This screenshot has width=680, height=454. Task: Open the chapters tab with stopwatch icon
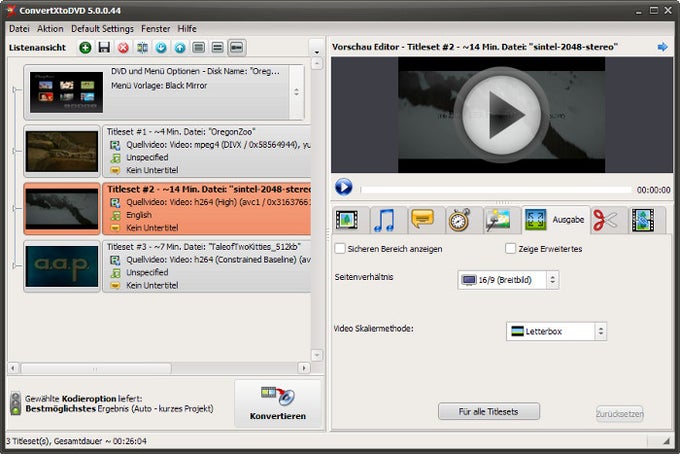(x=460, y=220)
